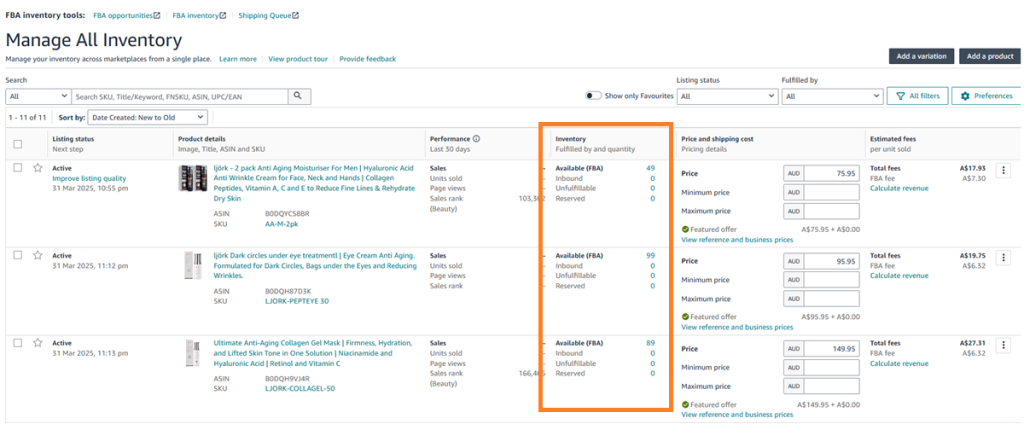
Task: Open the FBA opportunities link
Action: coord(122,15)
